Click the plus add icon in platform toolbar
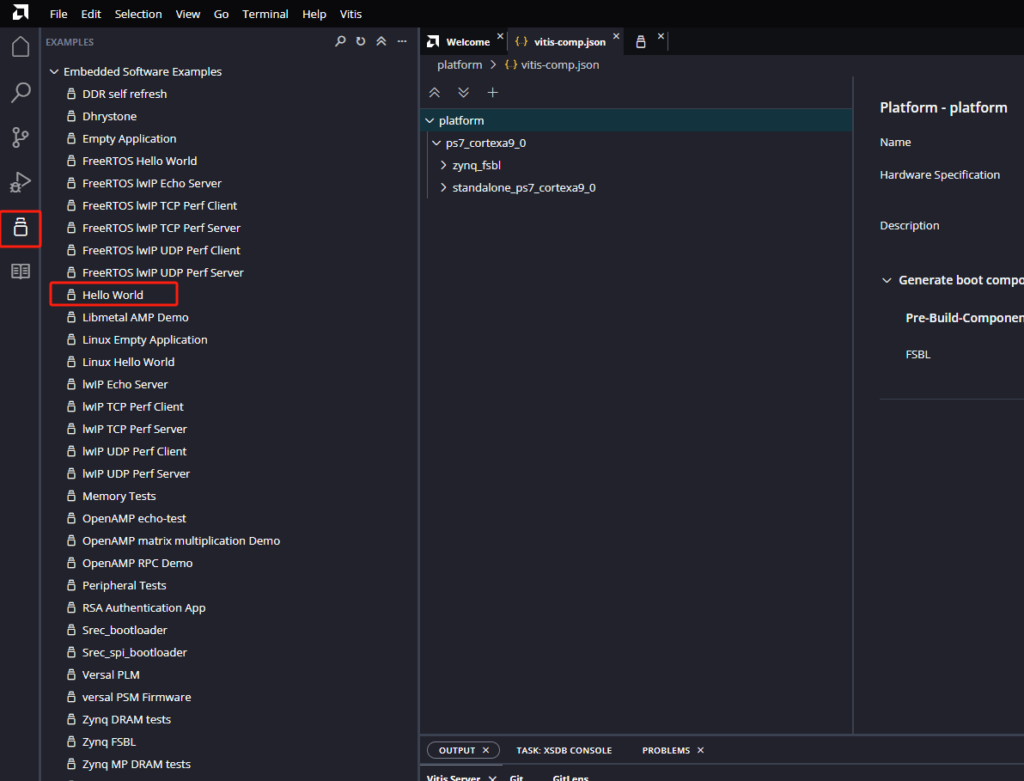 coord(493,93)
